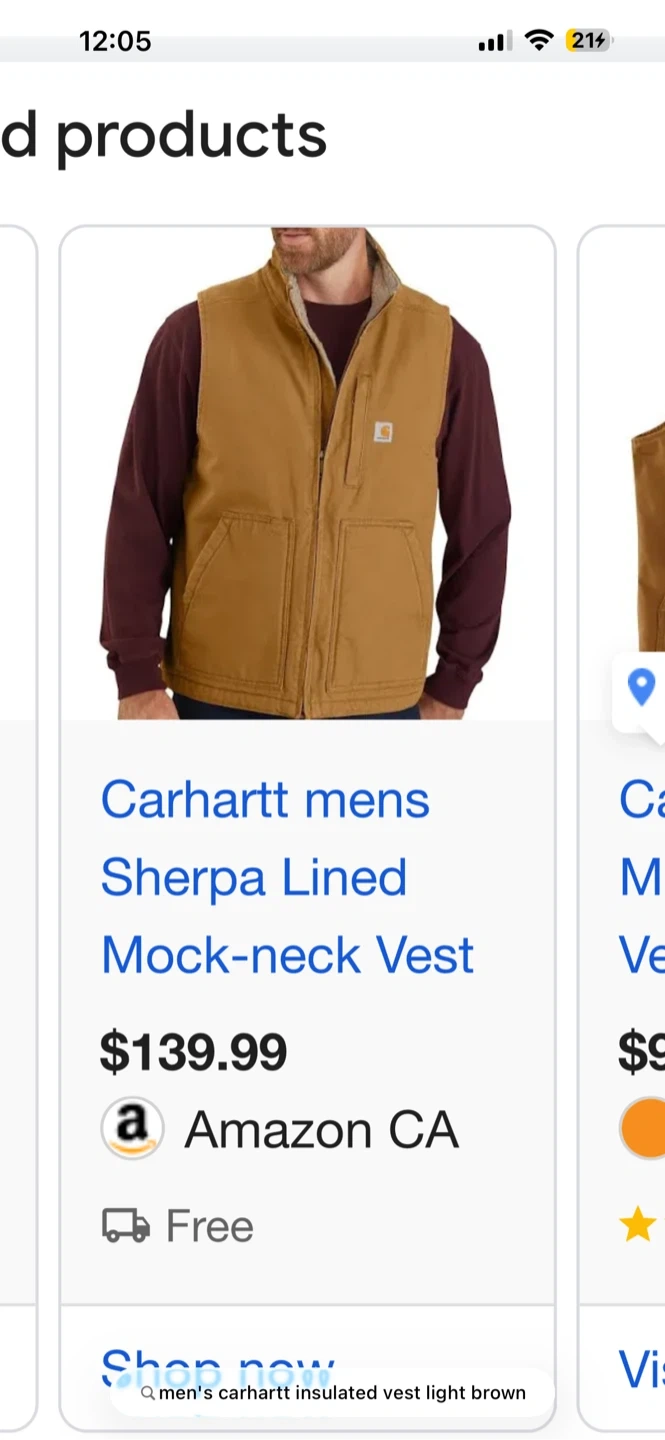The height and width of the screenshot is (1440, 665).
Task: Open the Carhartt Sherpa Lined Vest title link
Action: click(x=287, y=877)
